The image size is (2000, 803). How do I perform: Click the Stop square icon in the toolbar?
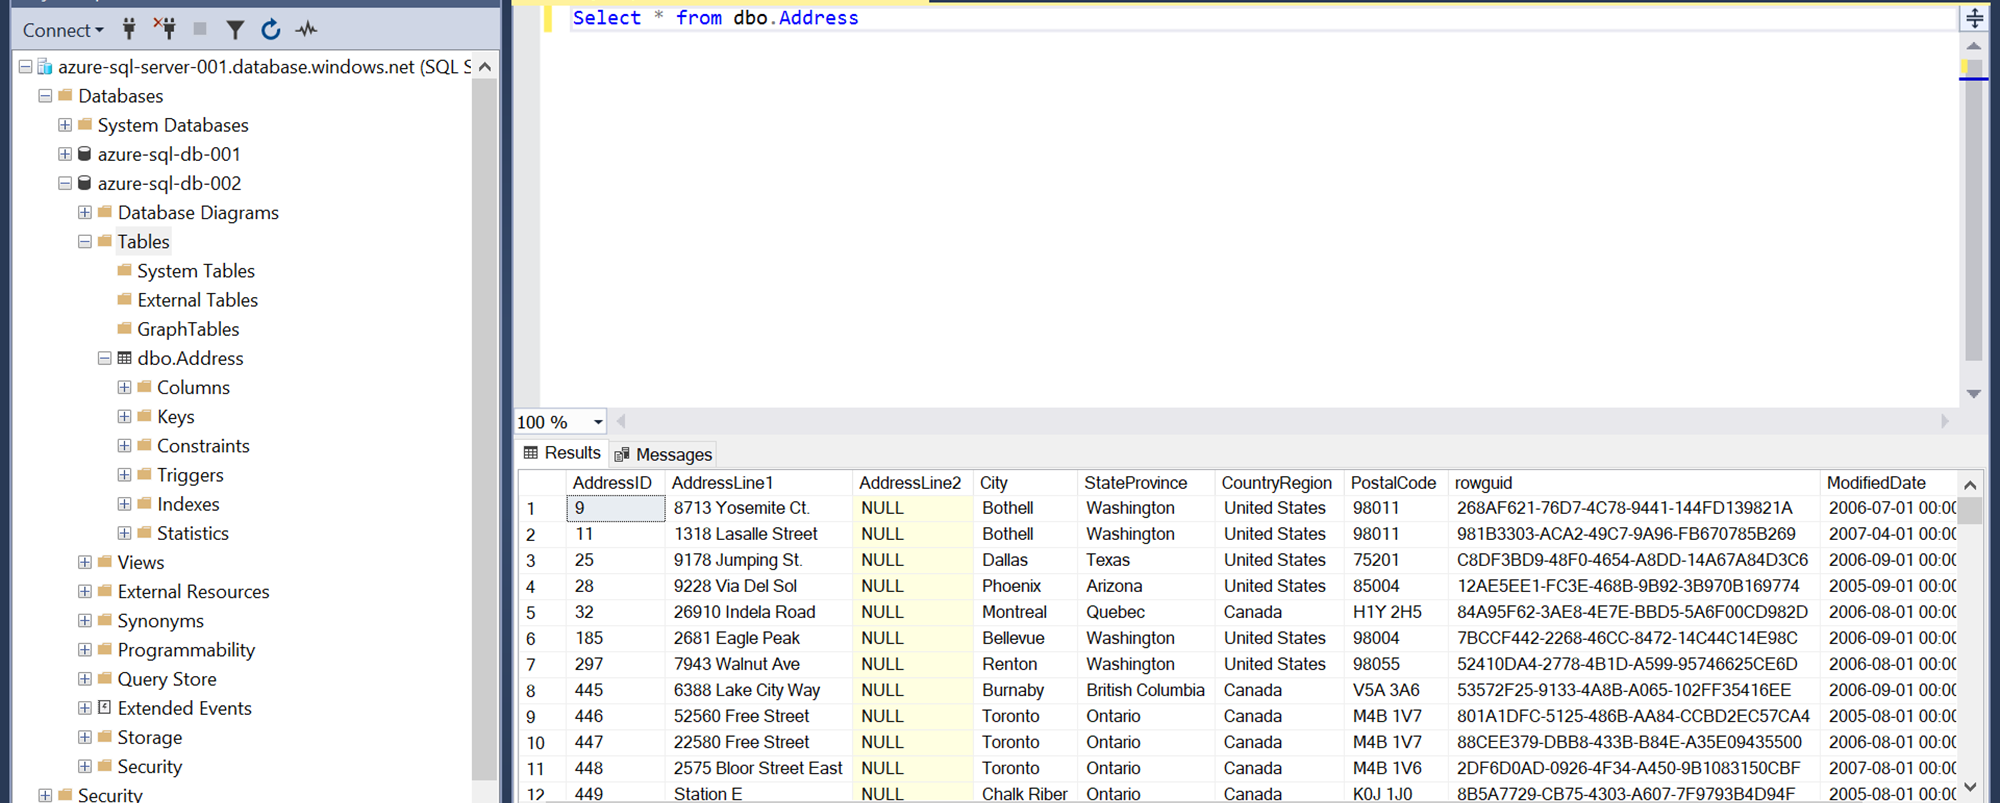pyautogui.click(x=200, y=29)
